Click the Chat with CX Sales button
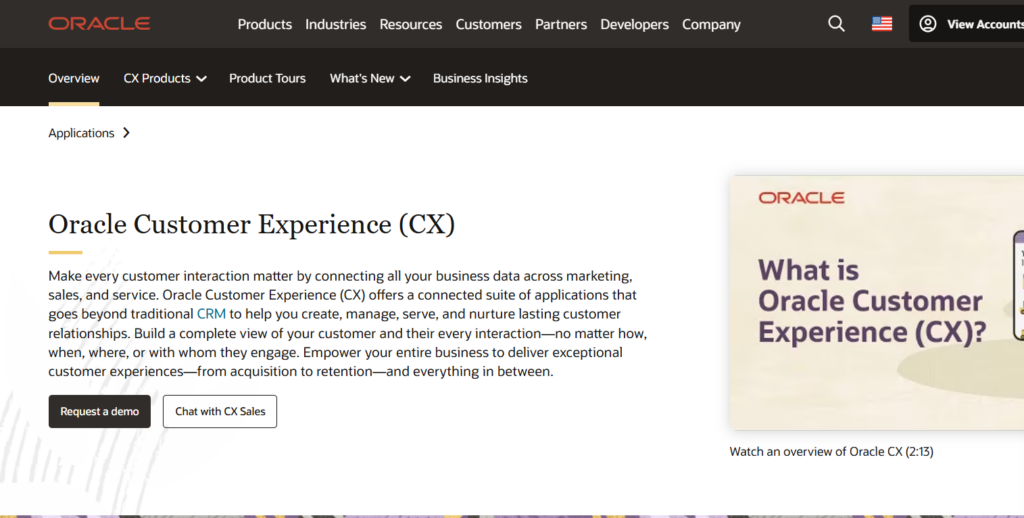Viewport: 1024px width, 518px height. 220,411
